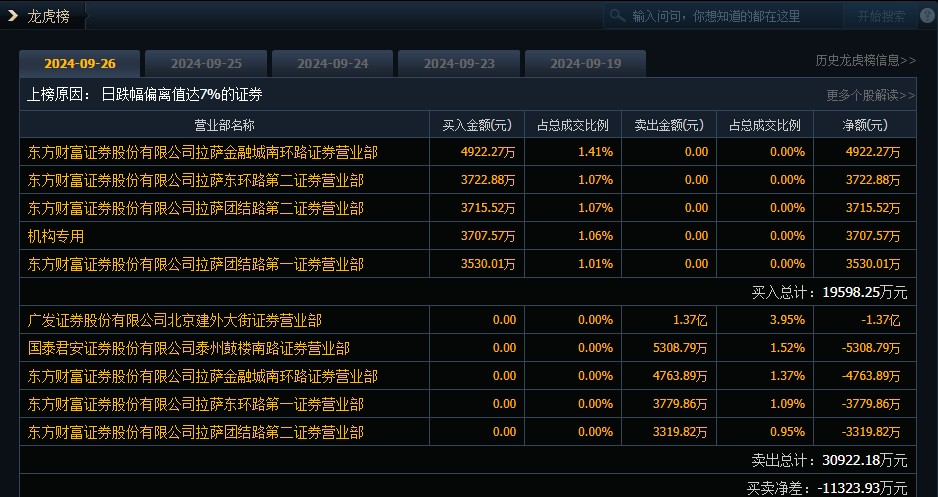Open 拉萨东环路第二证券营业部 branch row
Viewport: 938px width, 497px height.
[195, 180]
